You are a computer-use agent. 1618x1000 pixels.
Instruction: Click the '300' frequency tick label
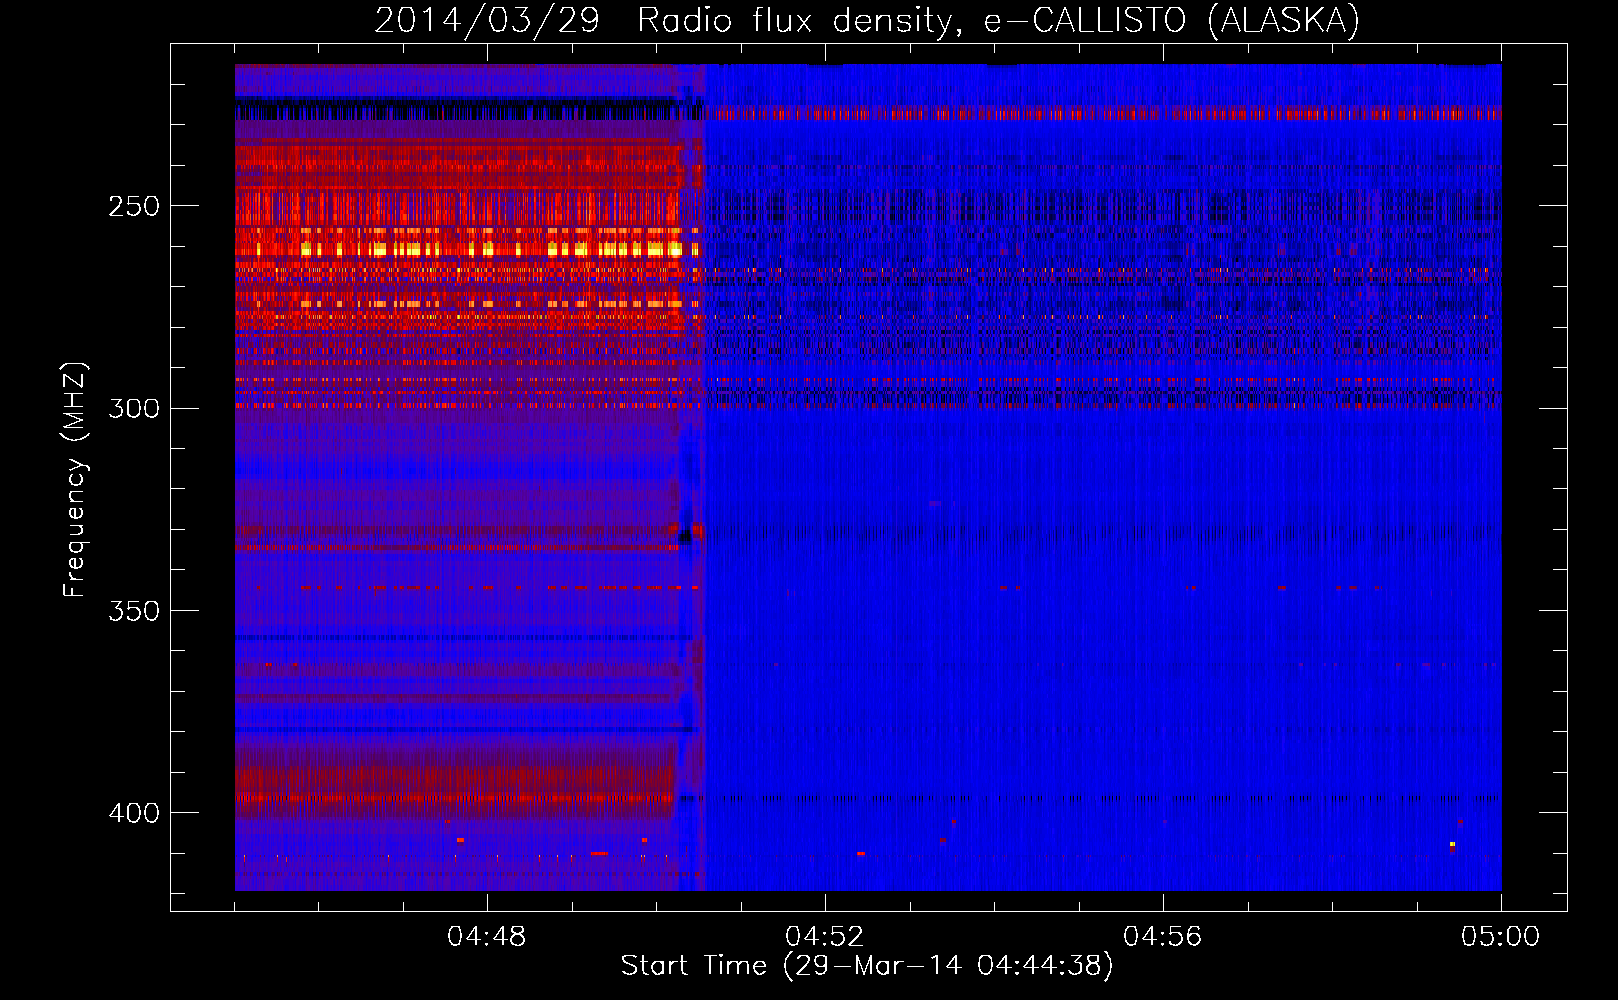pos(134,408)
